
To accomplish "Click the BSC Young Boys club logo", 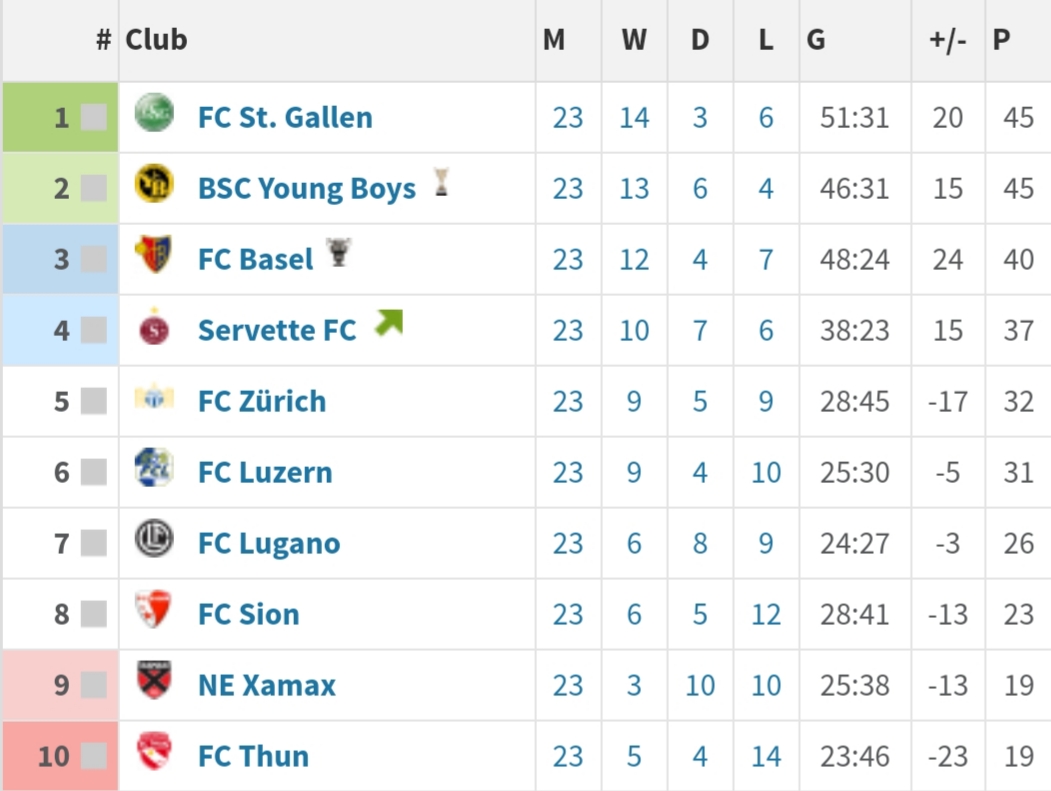I will (154, 184).
